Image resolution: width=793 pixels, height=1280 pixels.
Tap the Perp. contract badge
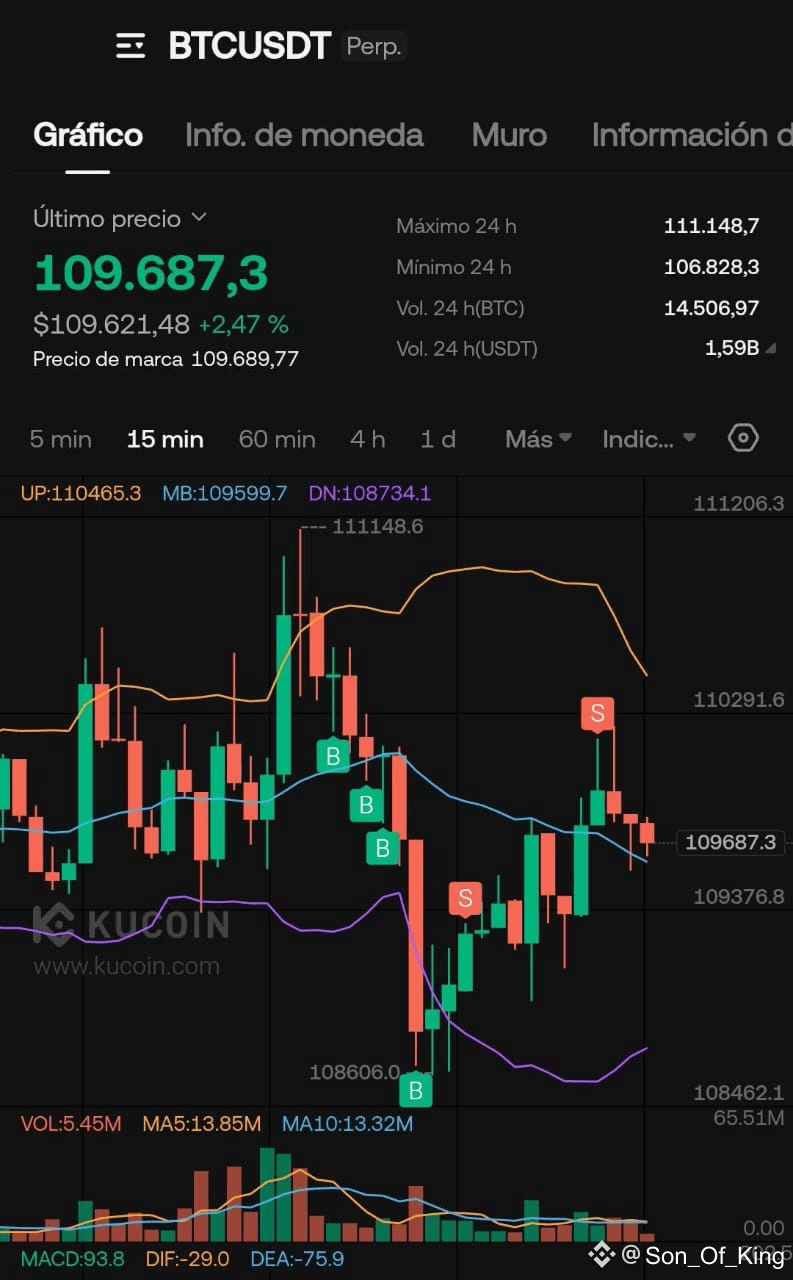(374, 47)
